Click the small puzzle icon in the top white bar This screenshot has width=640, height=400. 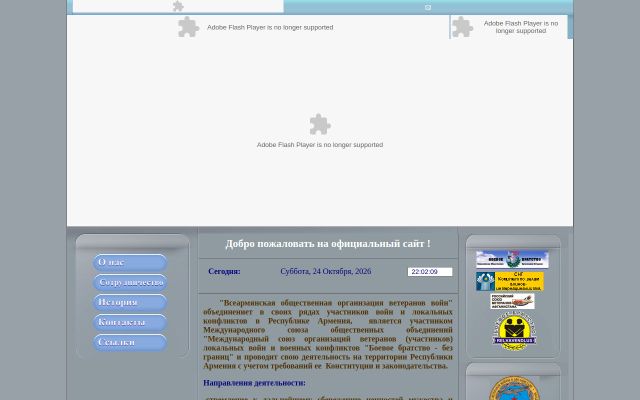tap(178, 6)
